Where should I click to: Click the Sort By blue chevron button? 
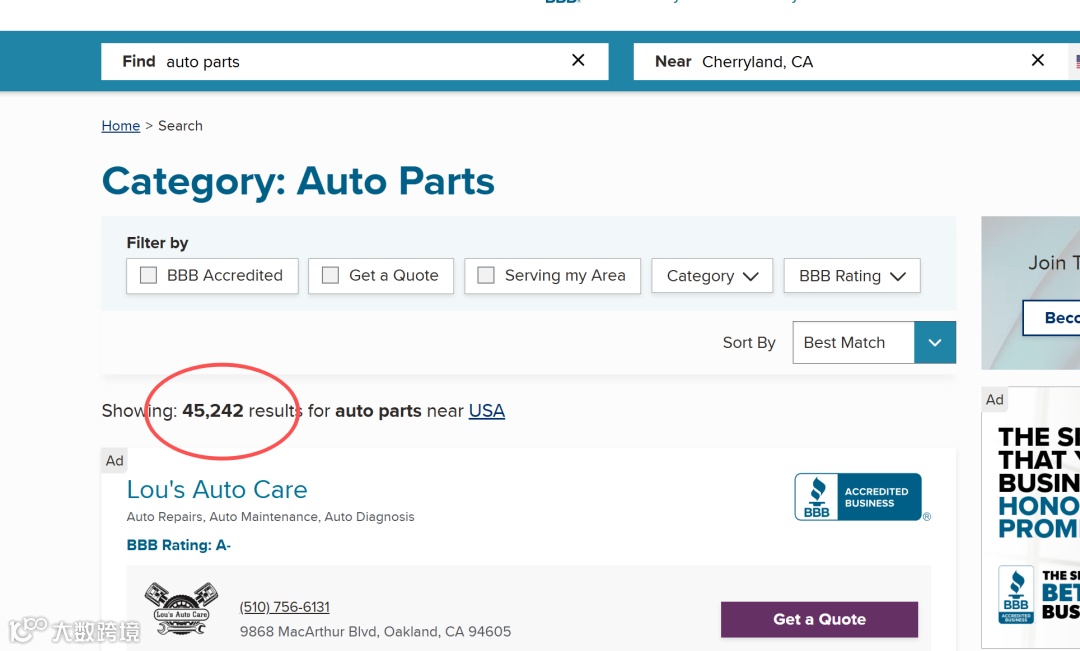tap(935, 342)
